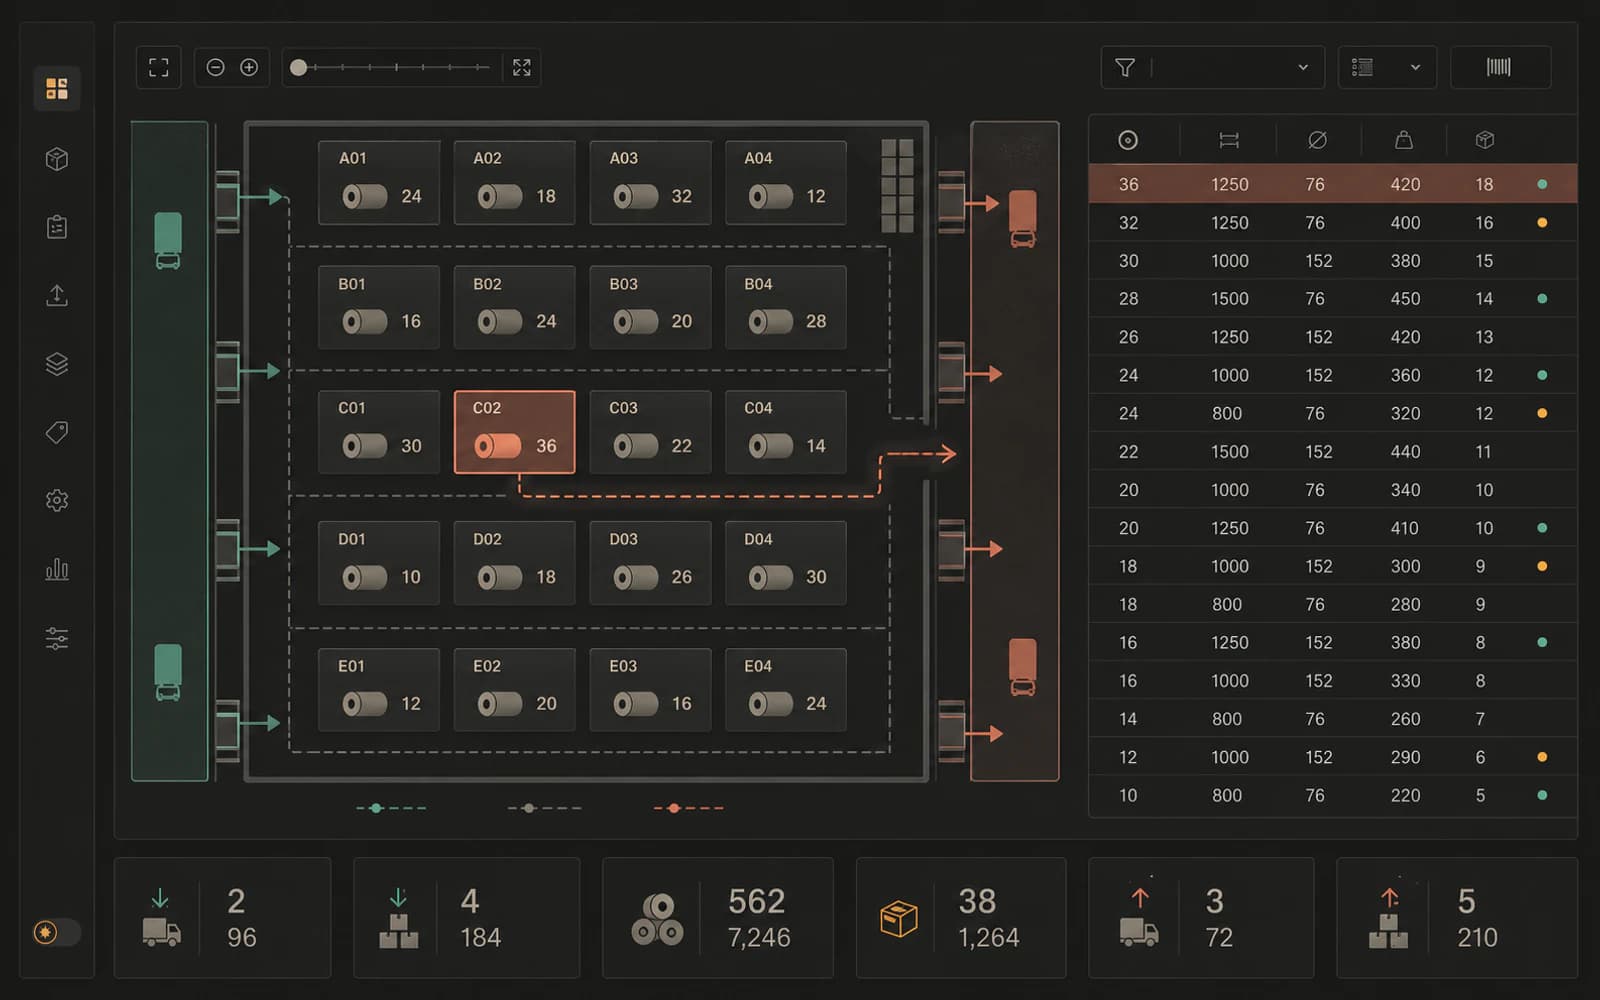Select storage bin E01
Screen dimensions: 1600x1000
click(x=379, y=690)
